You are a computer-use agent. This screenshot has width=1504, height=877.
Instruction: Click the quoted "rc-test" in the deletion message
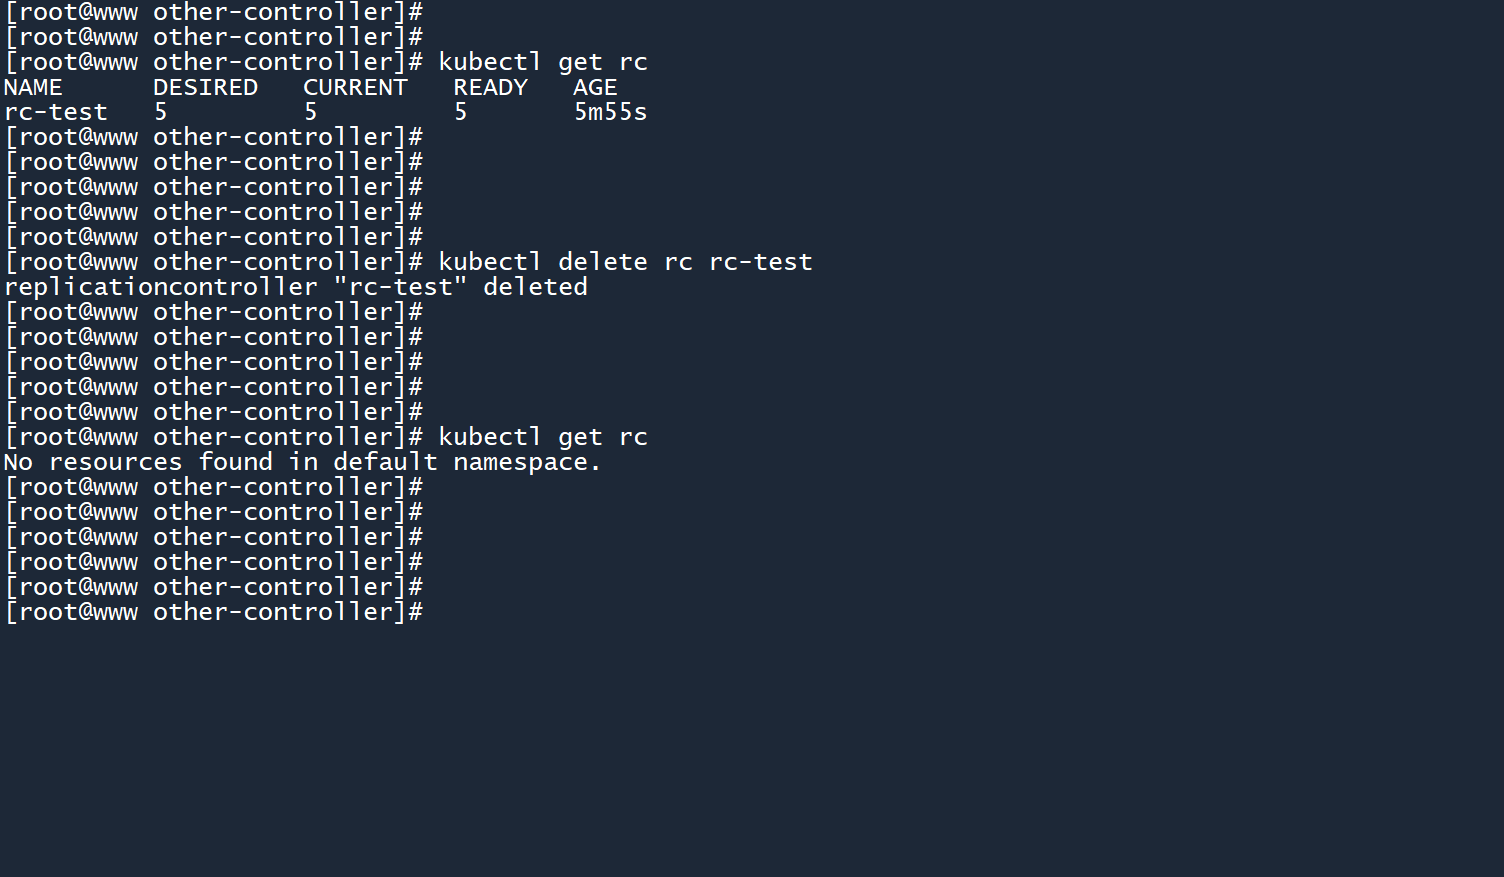400,287
